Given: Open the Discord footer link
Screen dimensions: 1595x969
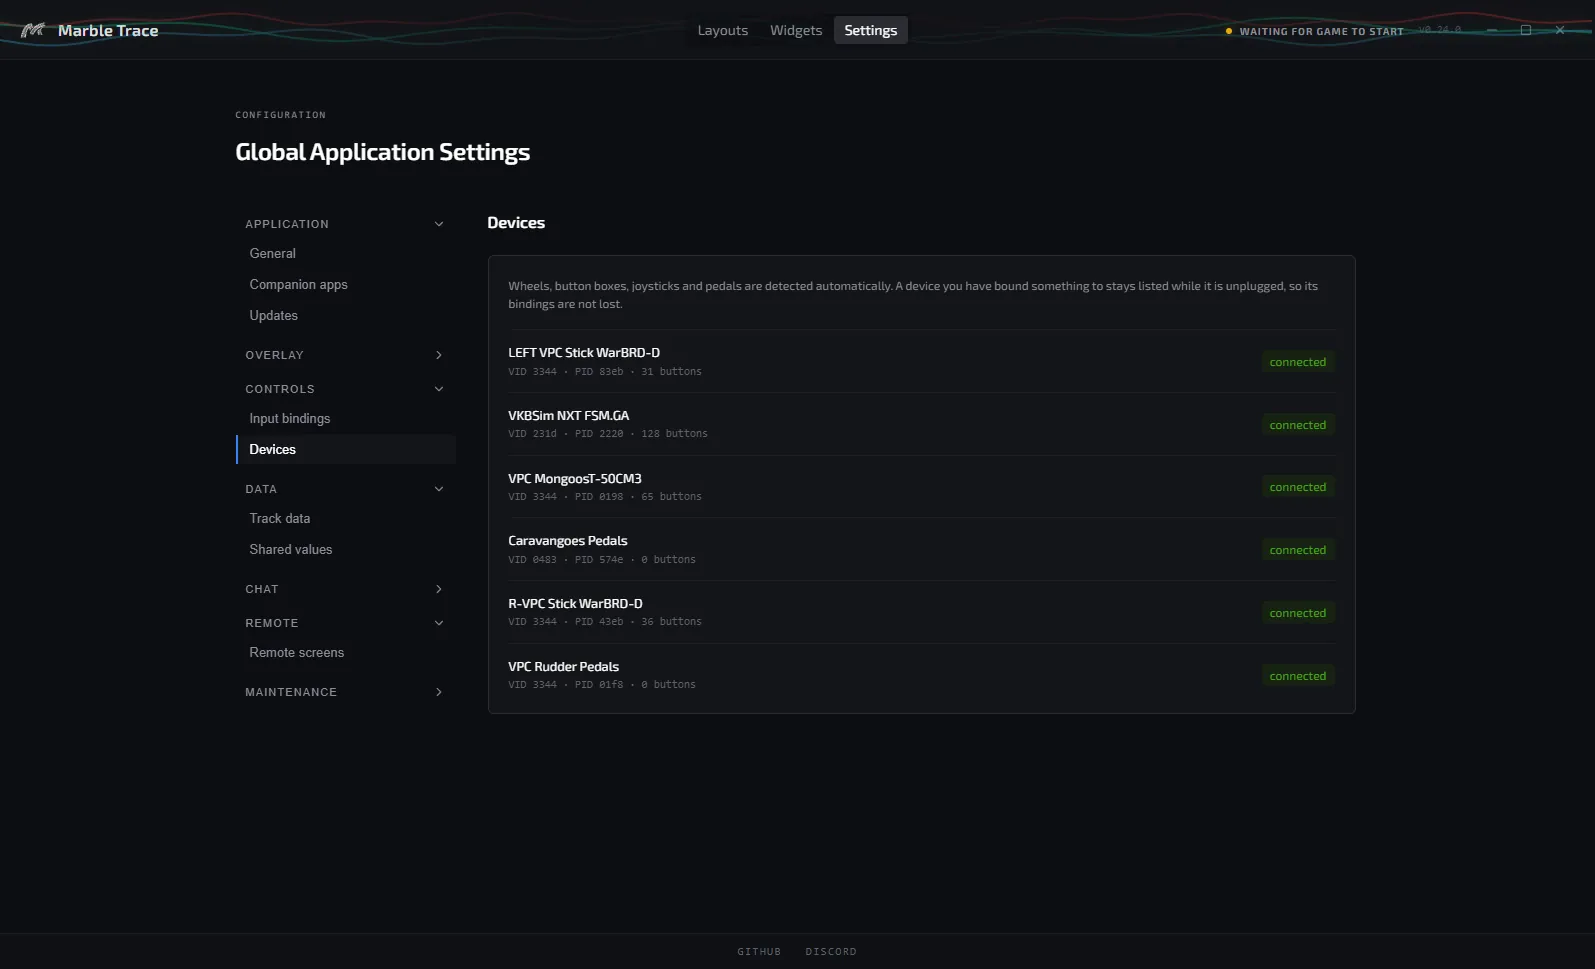Looking at the screenshot, I should pos(831,952).
